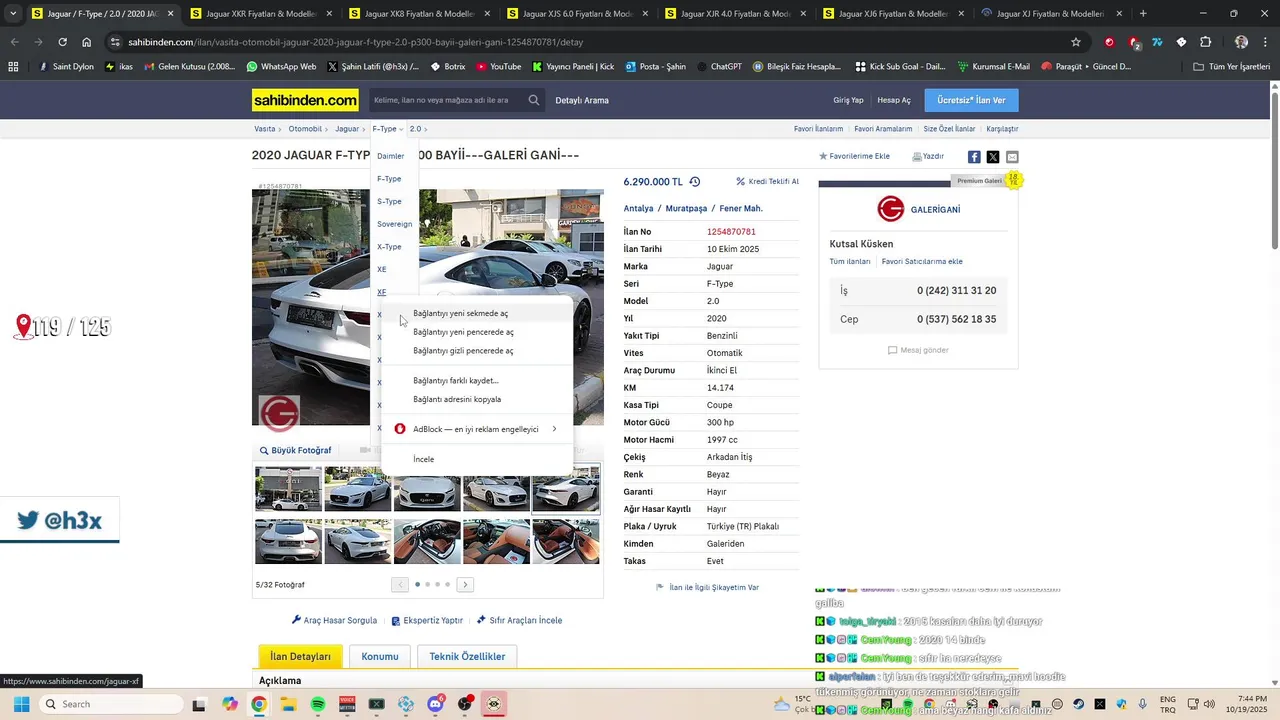Choose İncele in context menu
This screenshot has width=1280, height=720.
click(477, 459)
